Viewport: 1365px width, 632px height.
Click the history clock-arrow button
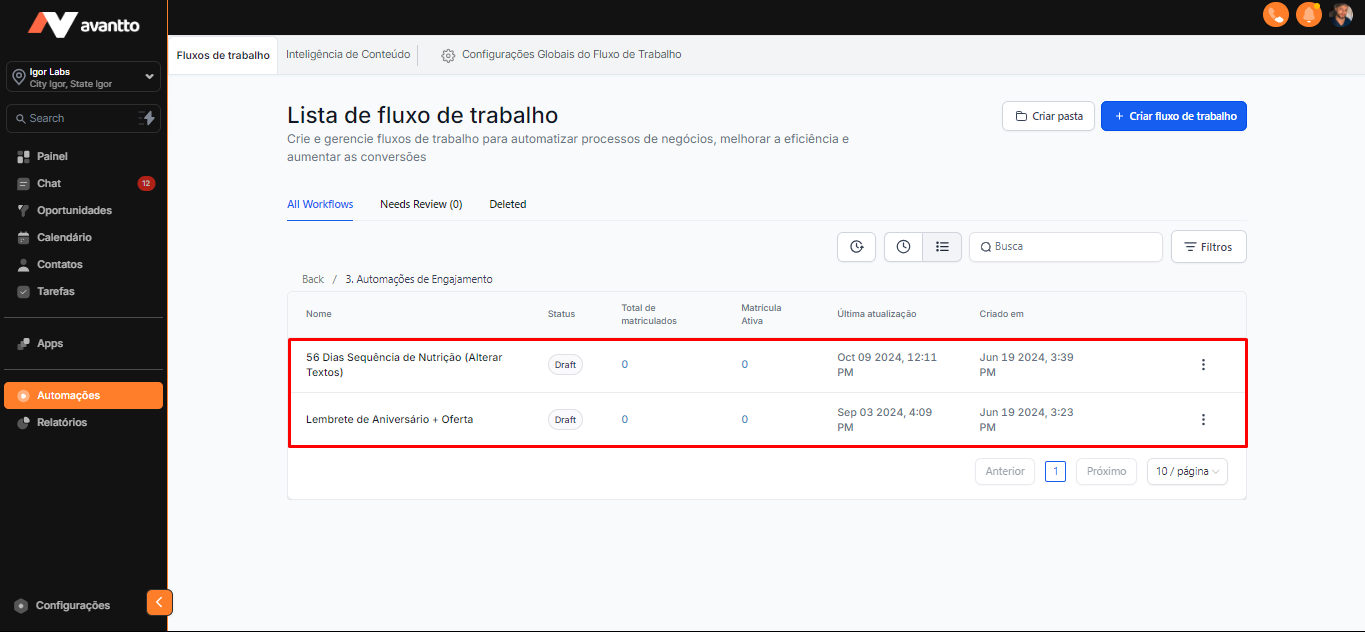pyautogui.click(x=856, y=247)
